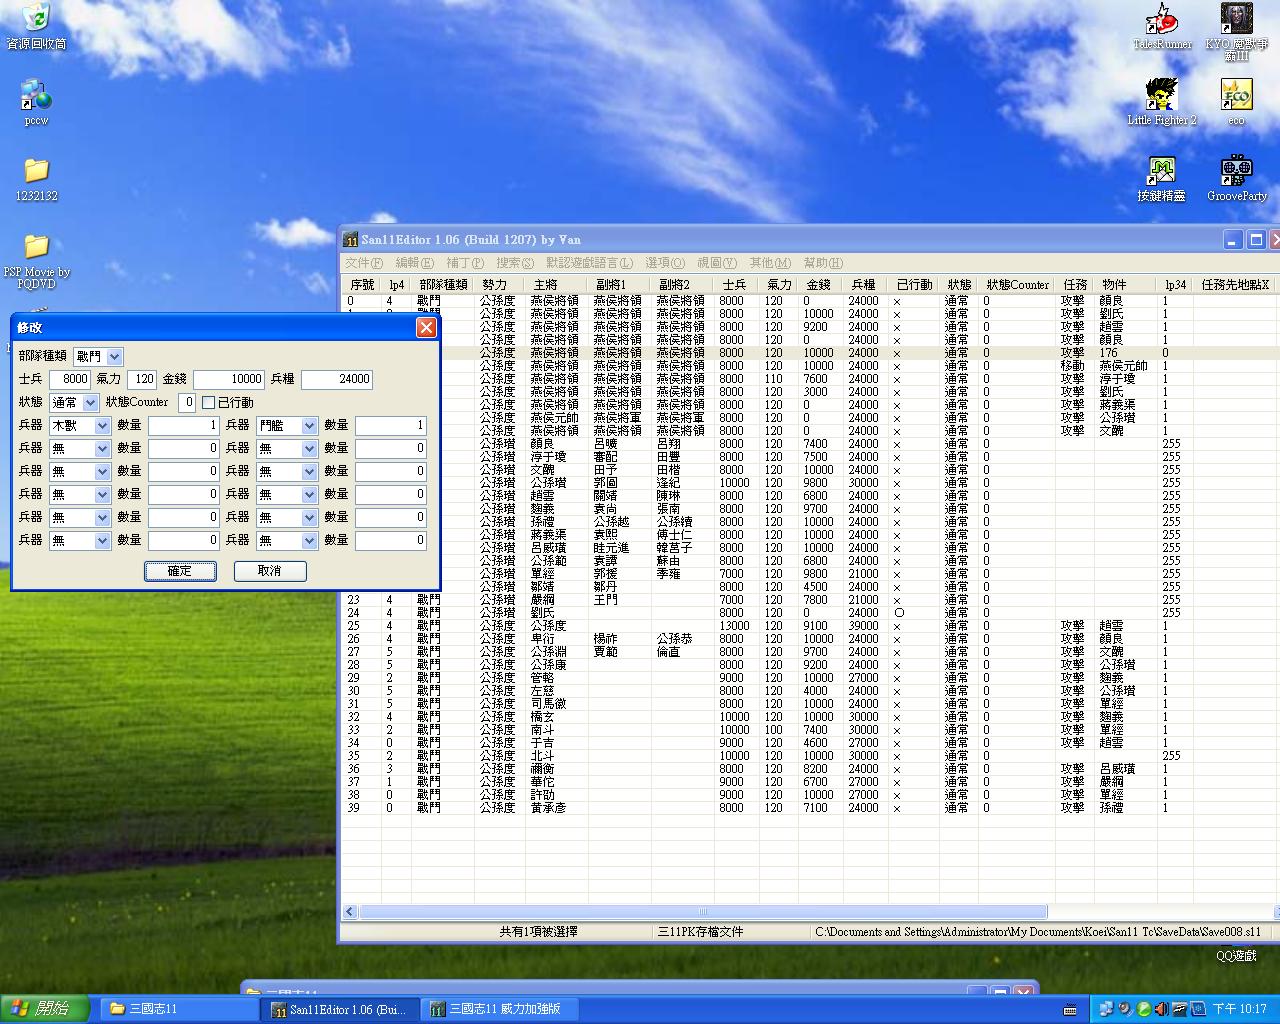Open the 默認遊戲語言(L) menu
Viewport: 1280px width, 1024px height.
click(x=589, y=263)
